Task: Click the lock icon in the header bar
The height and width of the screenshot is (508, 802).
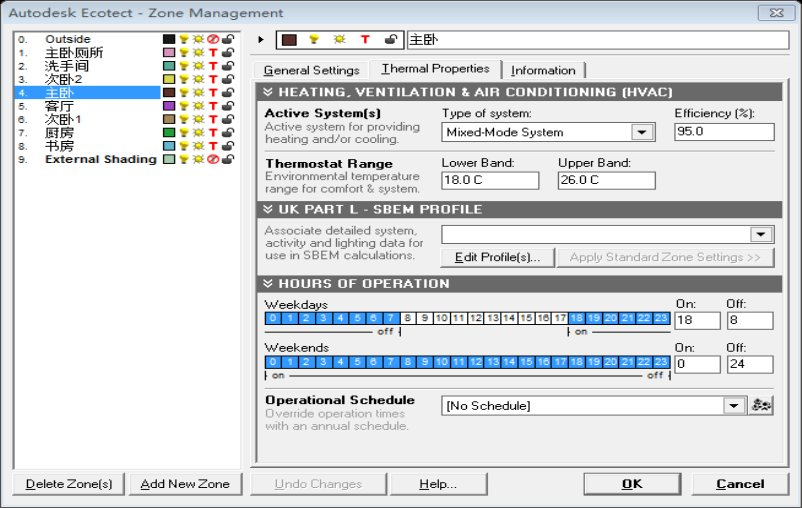Action: [390, 39]
